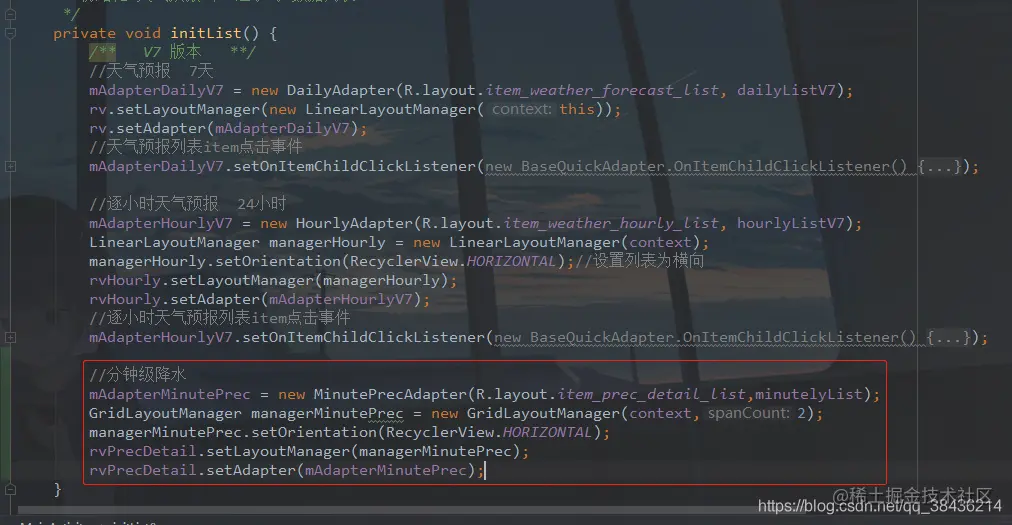Click comment //天气预报列表item点击事件
The image size is (1012, 525).
[x=196, y=147]
